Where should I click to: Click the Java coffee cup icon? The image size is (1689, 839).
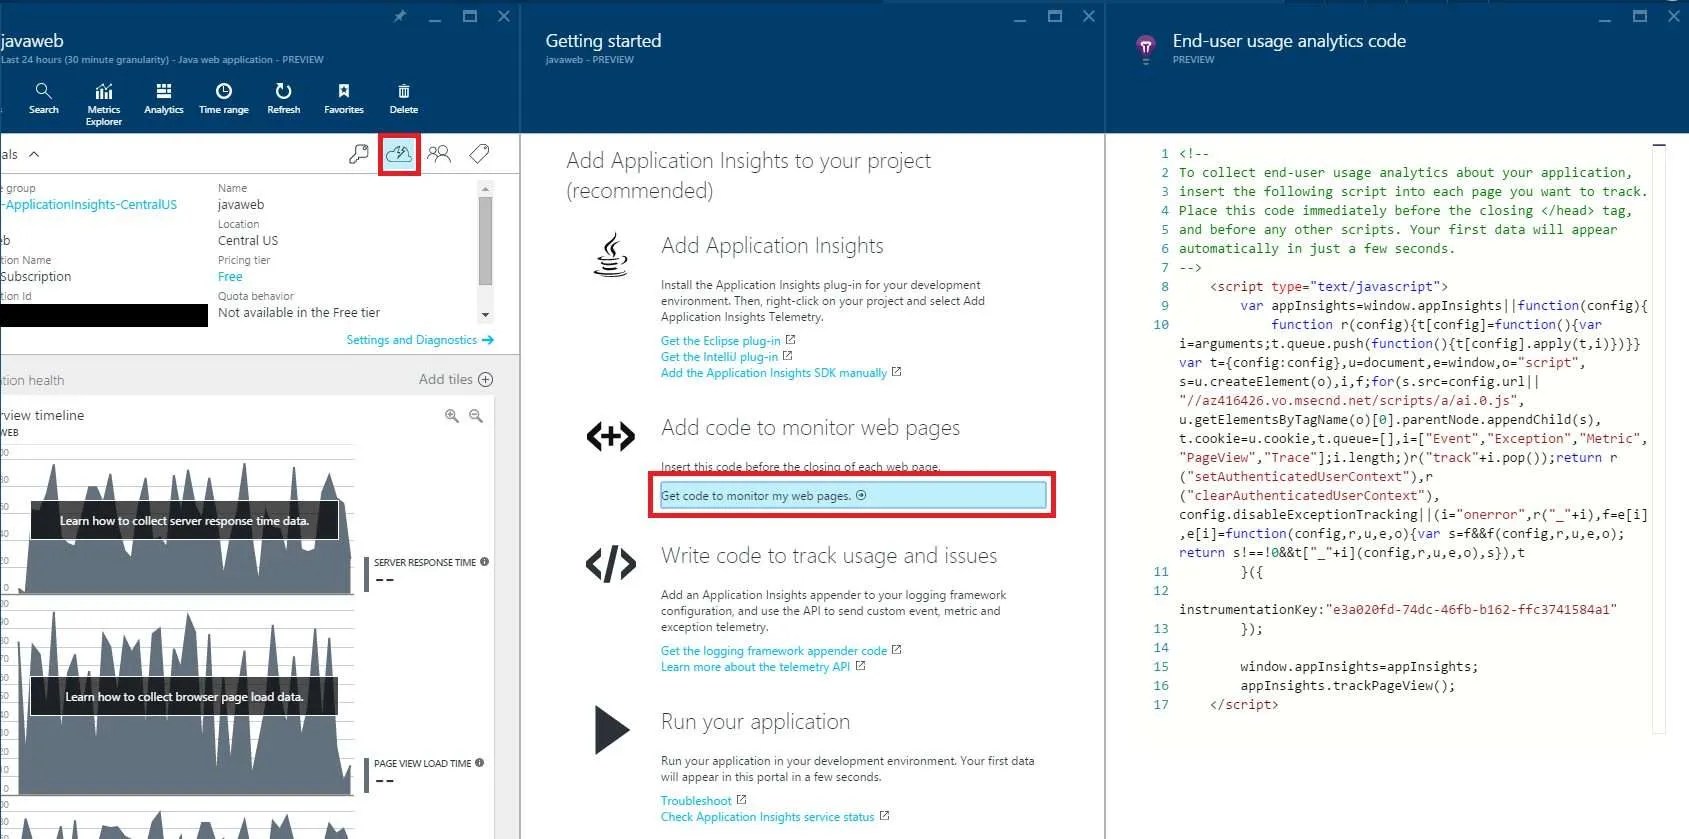[611, 255]
